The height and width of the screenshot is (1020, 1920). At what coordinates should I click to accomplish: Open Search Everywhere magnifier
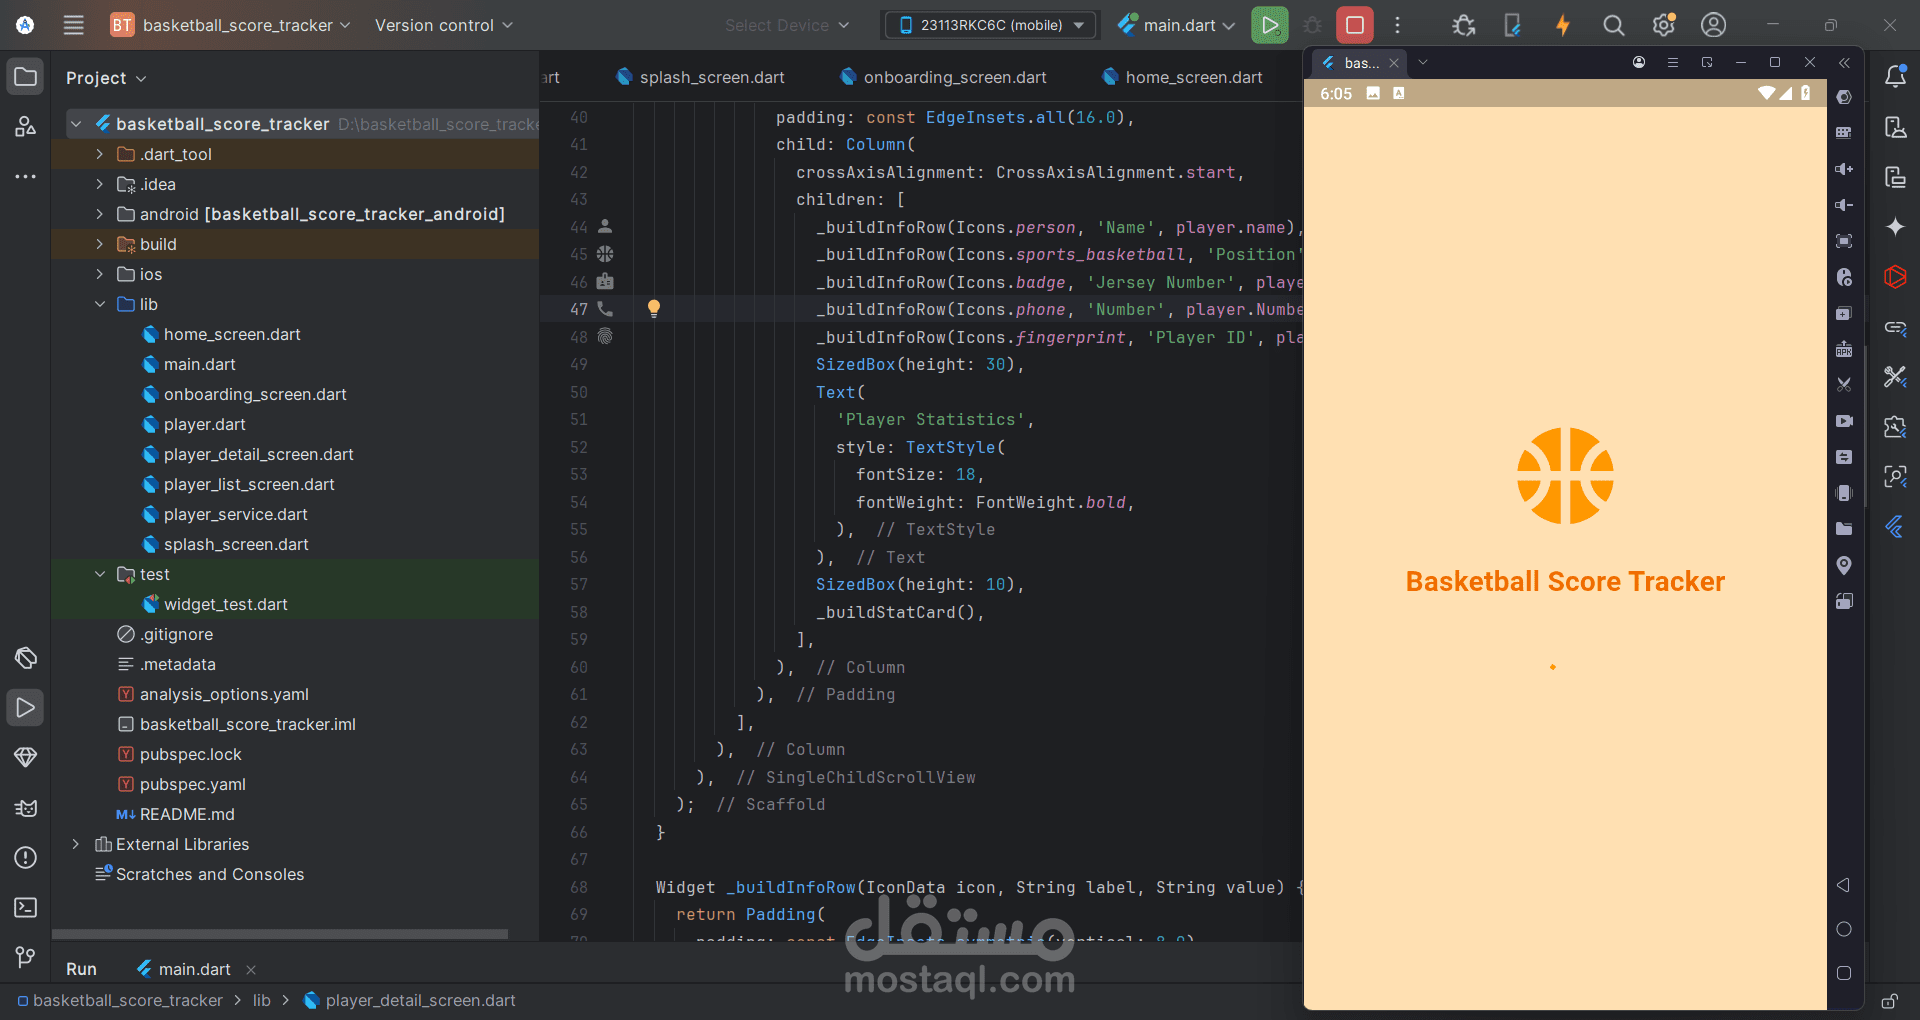click(1613, 25)
